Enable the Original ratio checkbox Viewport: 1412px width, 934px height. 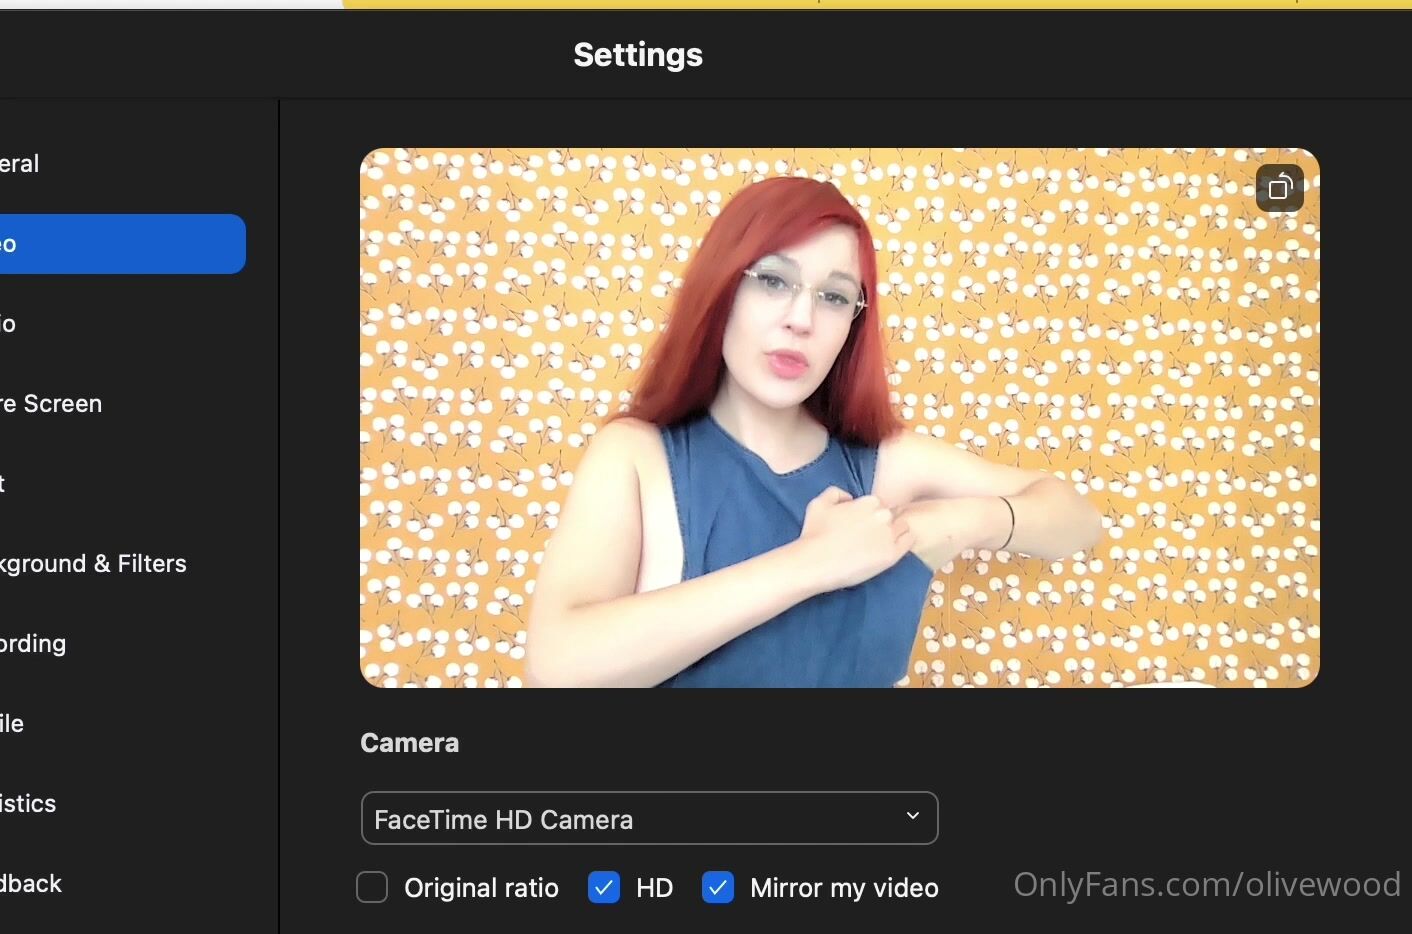coord(372,887)
